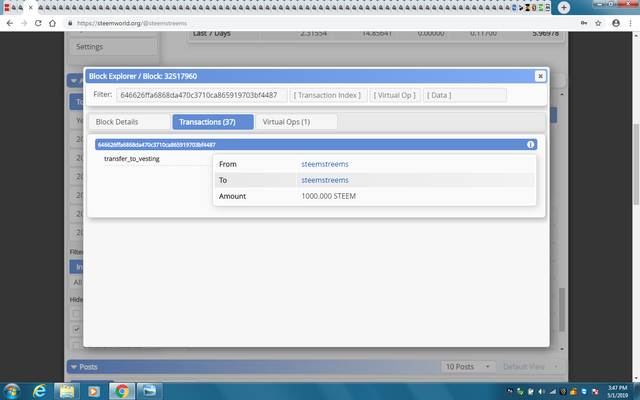Open the browser home page
Viewport: 640px width, 400px height.
pos(52,23)
